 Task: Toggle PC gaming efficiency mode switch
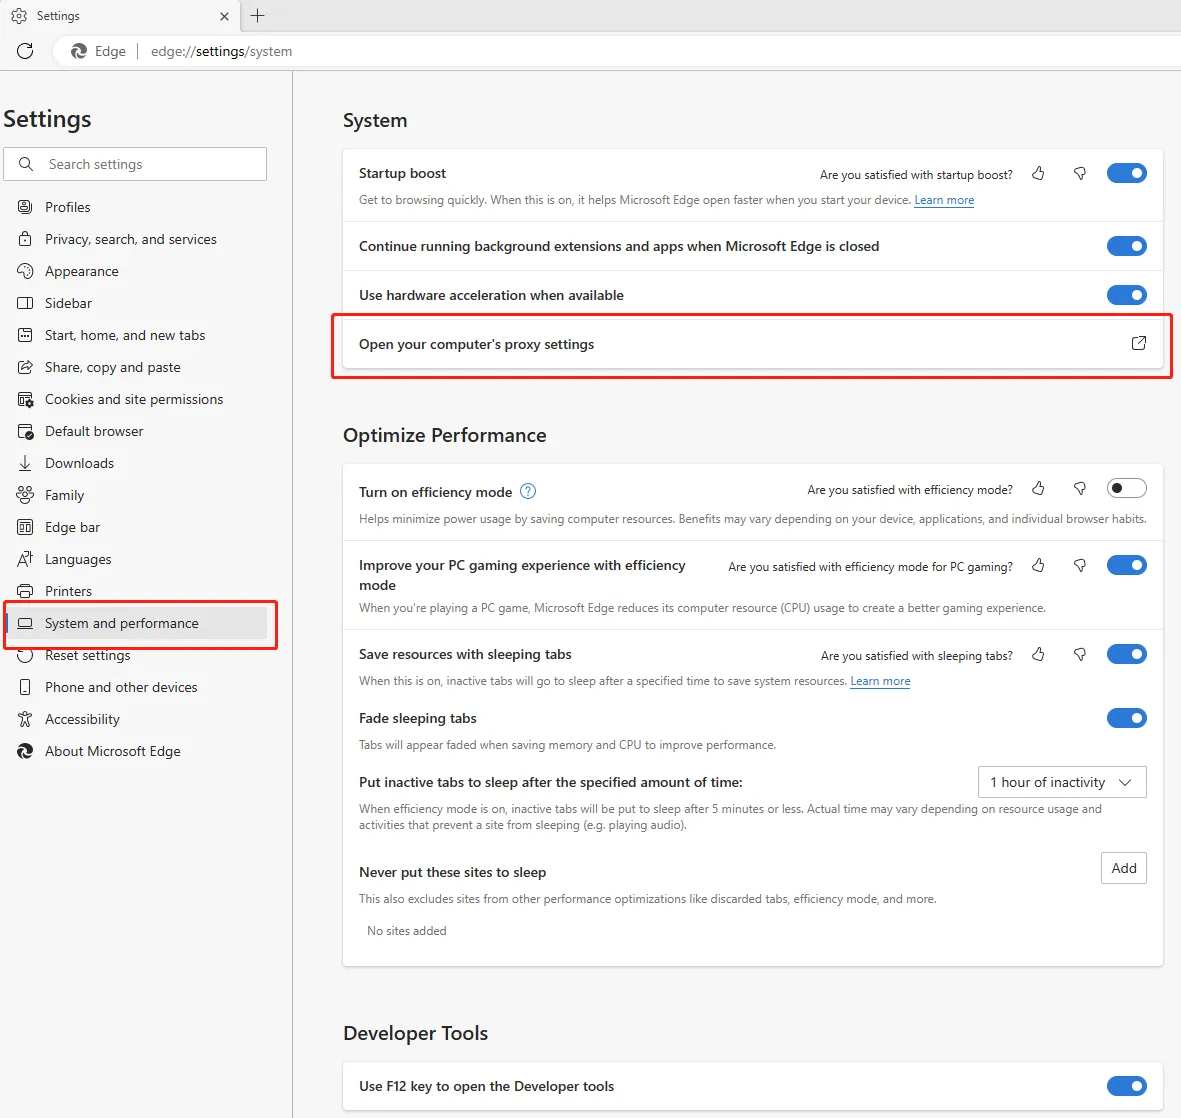1126,565
